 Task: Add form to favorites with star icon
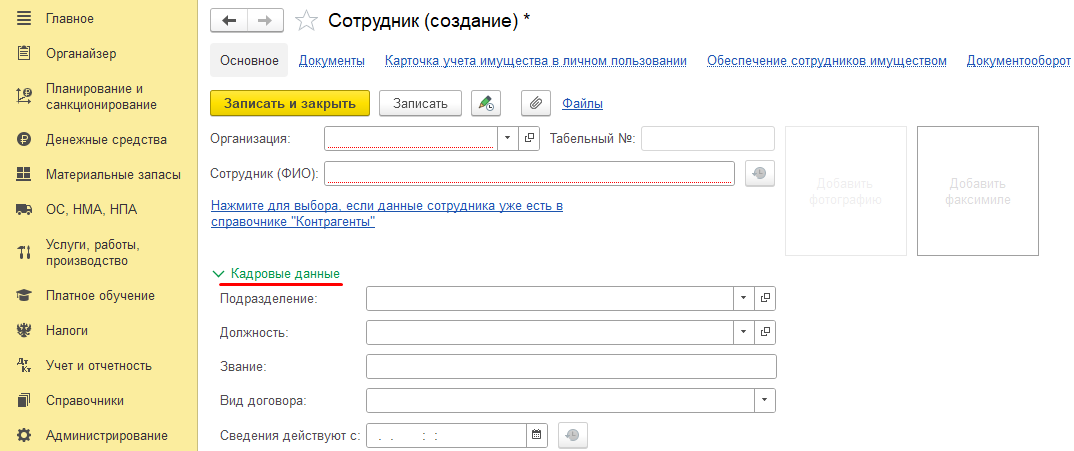(306, 21)
